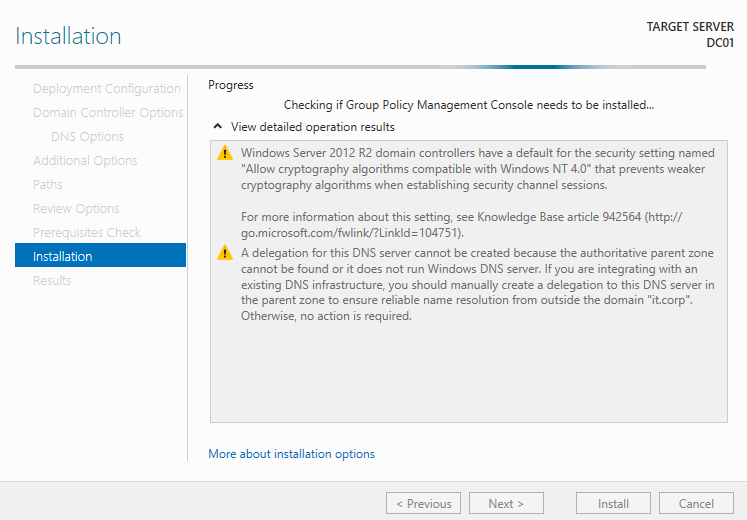Click the Install button
This screenshot has height=520, width=747.
pos(613,503)
